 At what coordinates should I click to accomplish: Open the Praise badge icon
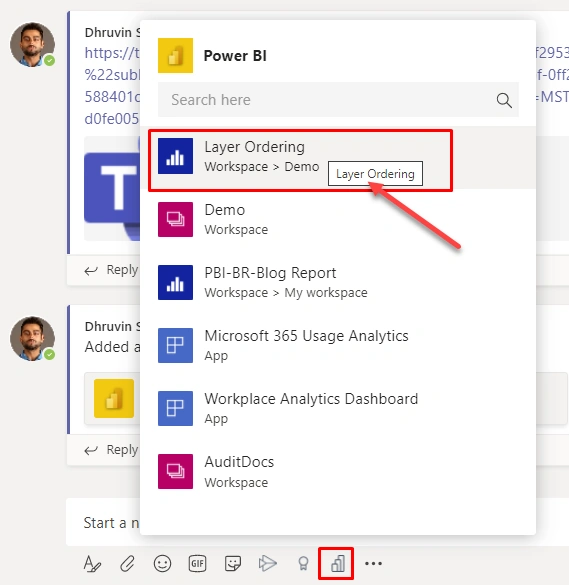click(303, 563)
